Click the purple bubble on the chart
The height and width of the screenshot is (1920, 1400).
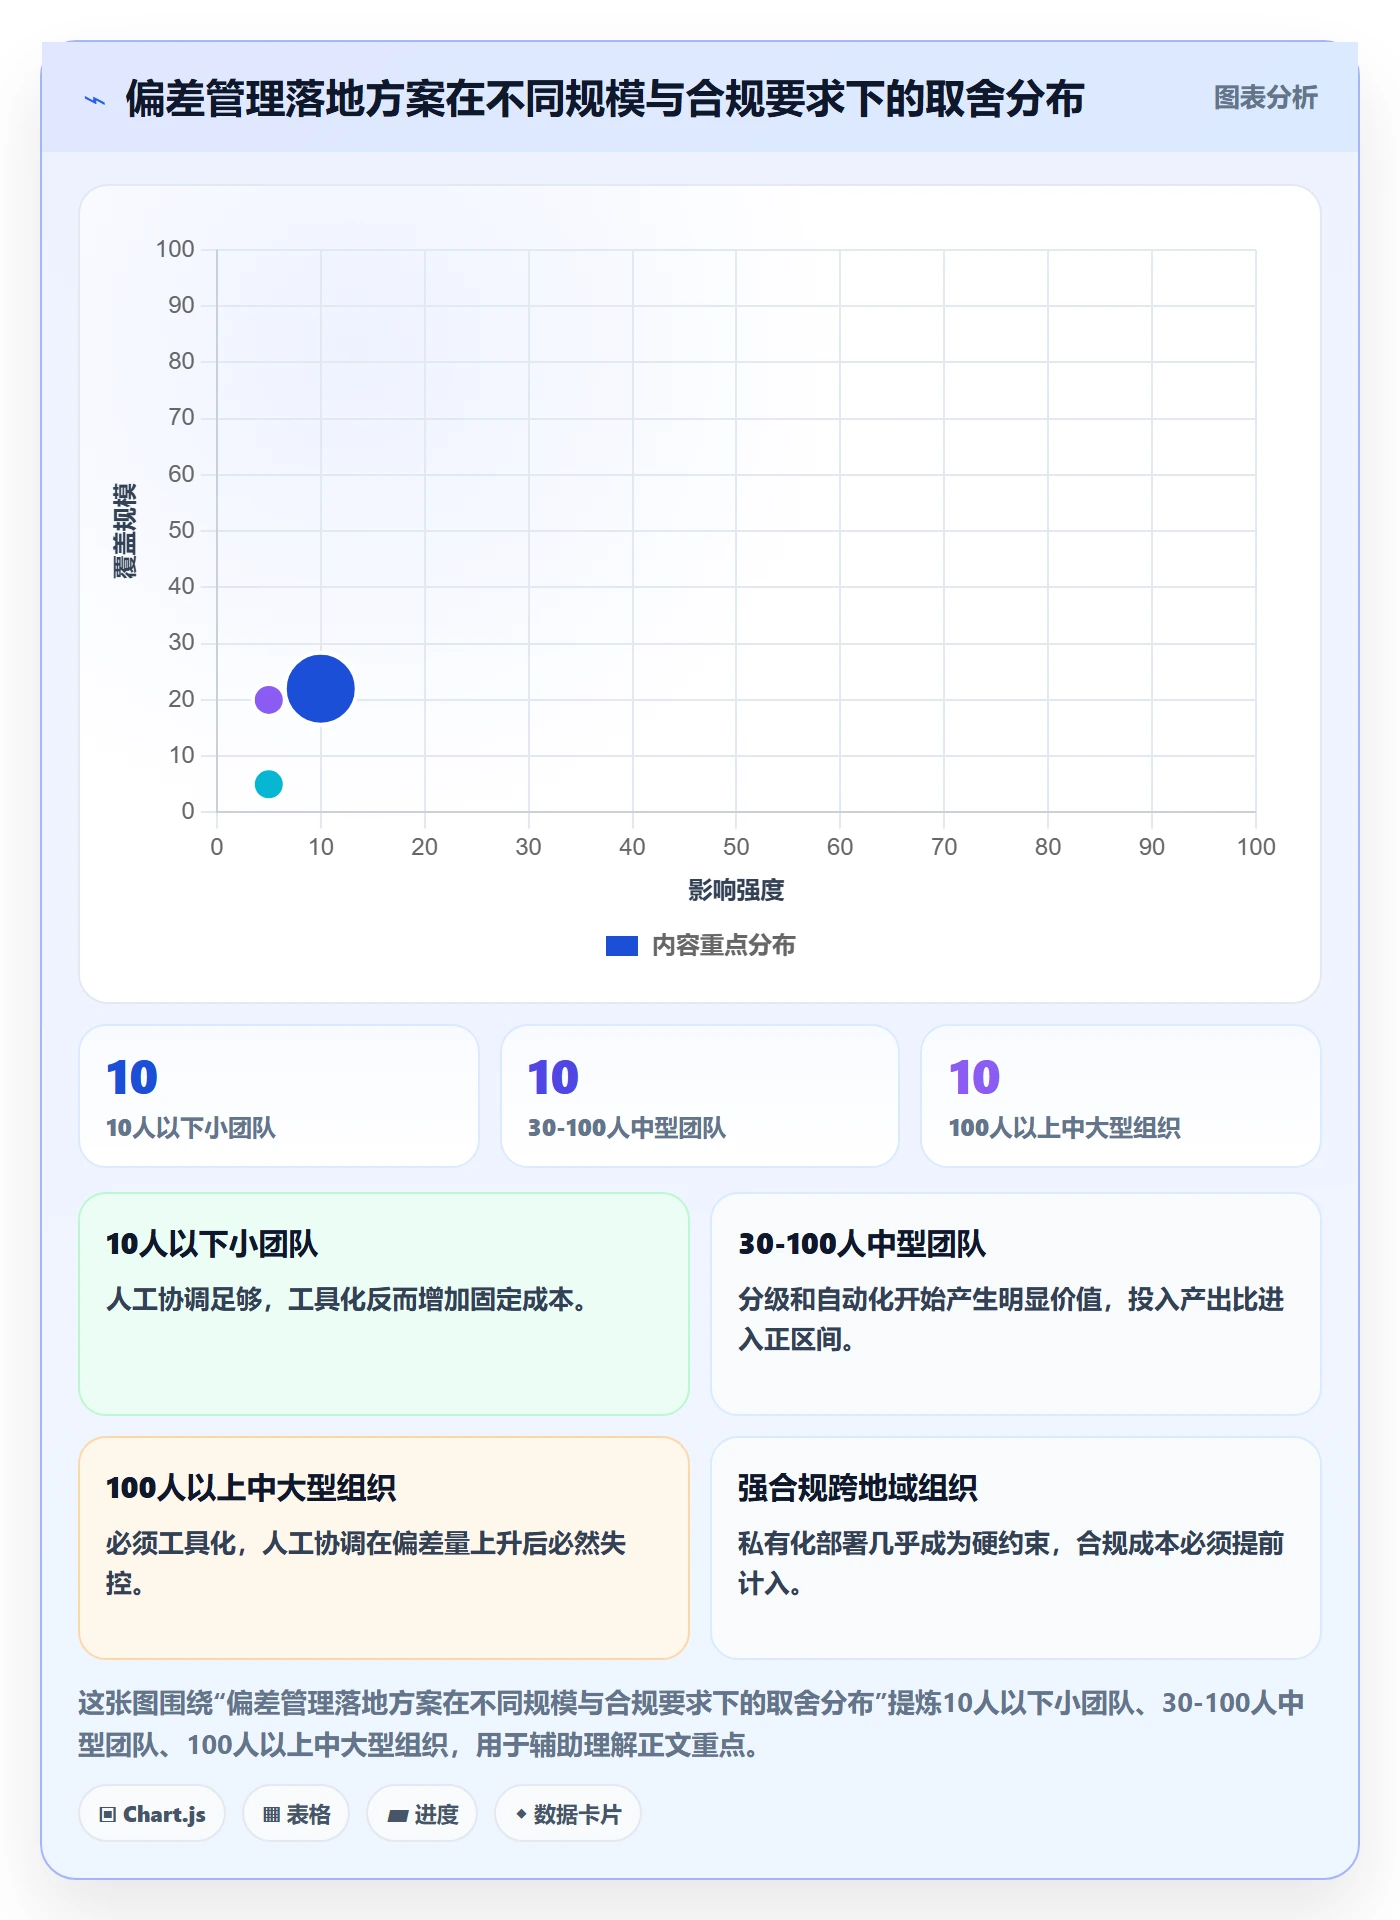coord(268,699)
